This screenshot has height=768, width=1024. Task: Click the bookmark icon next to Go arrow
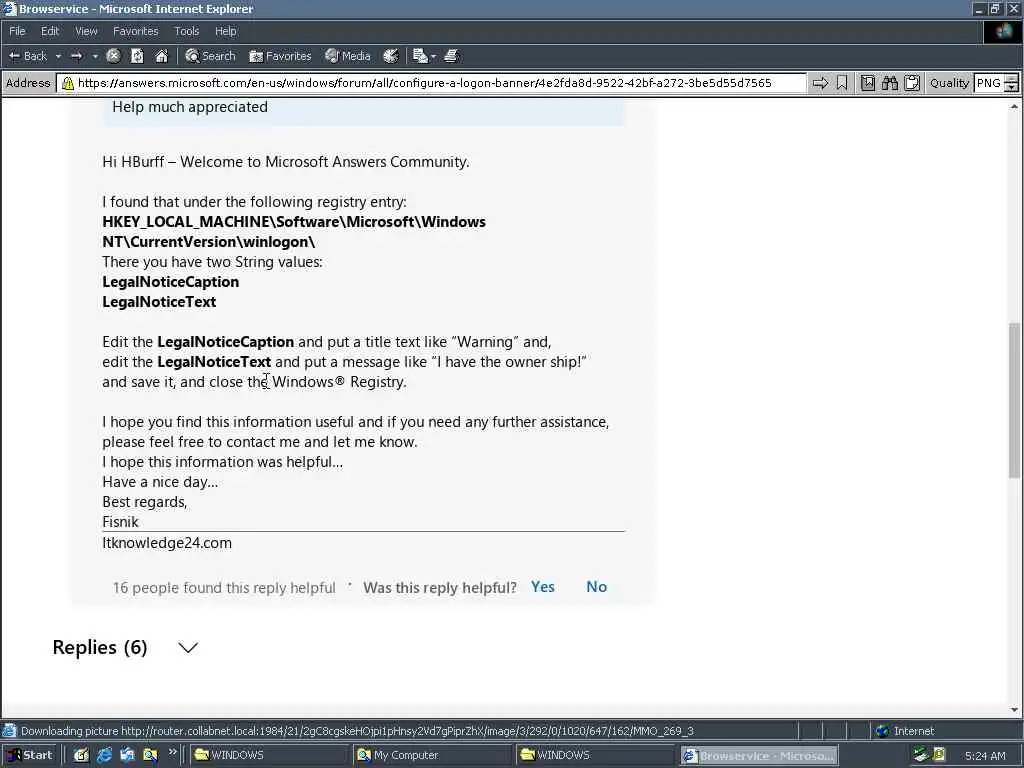point(842,83)
